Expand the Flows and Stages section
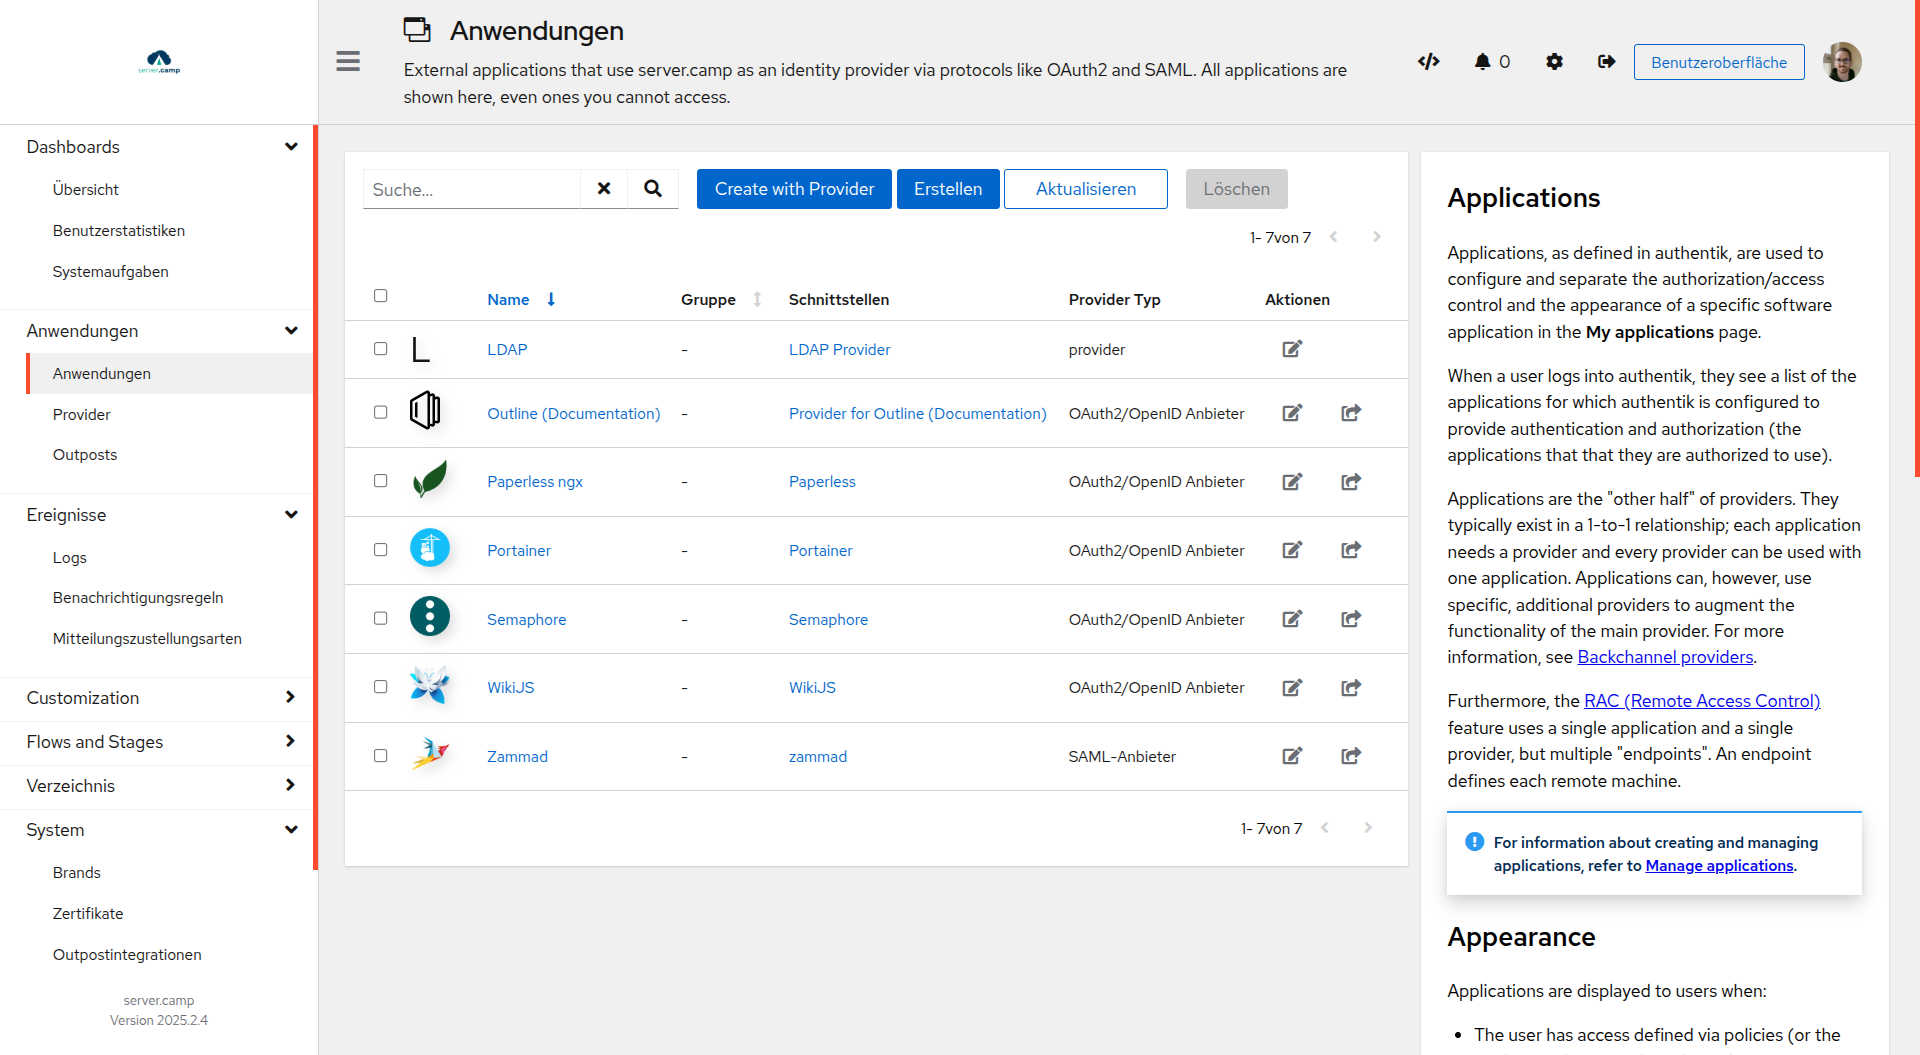The width and height of the screenshot is (1920, 1055). click(157, 742)
